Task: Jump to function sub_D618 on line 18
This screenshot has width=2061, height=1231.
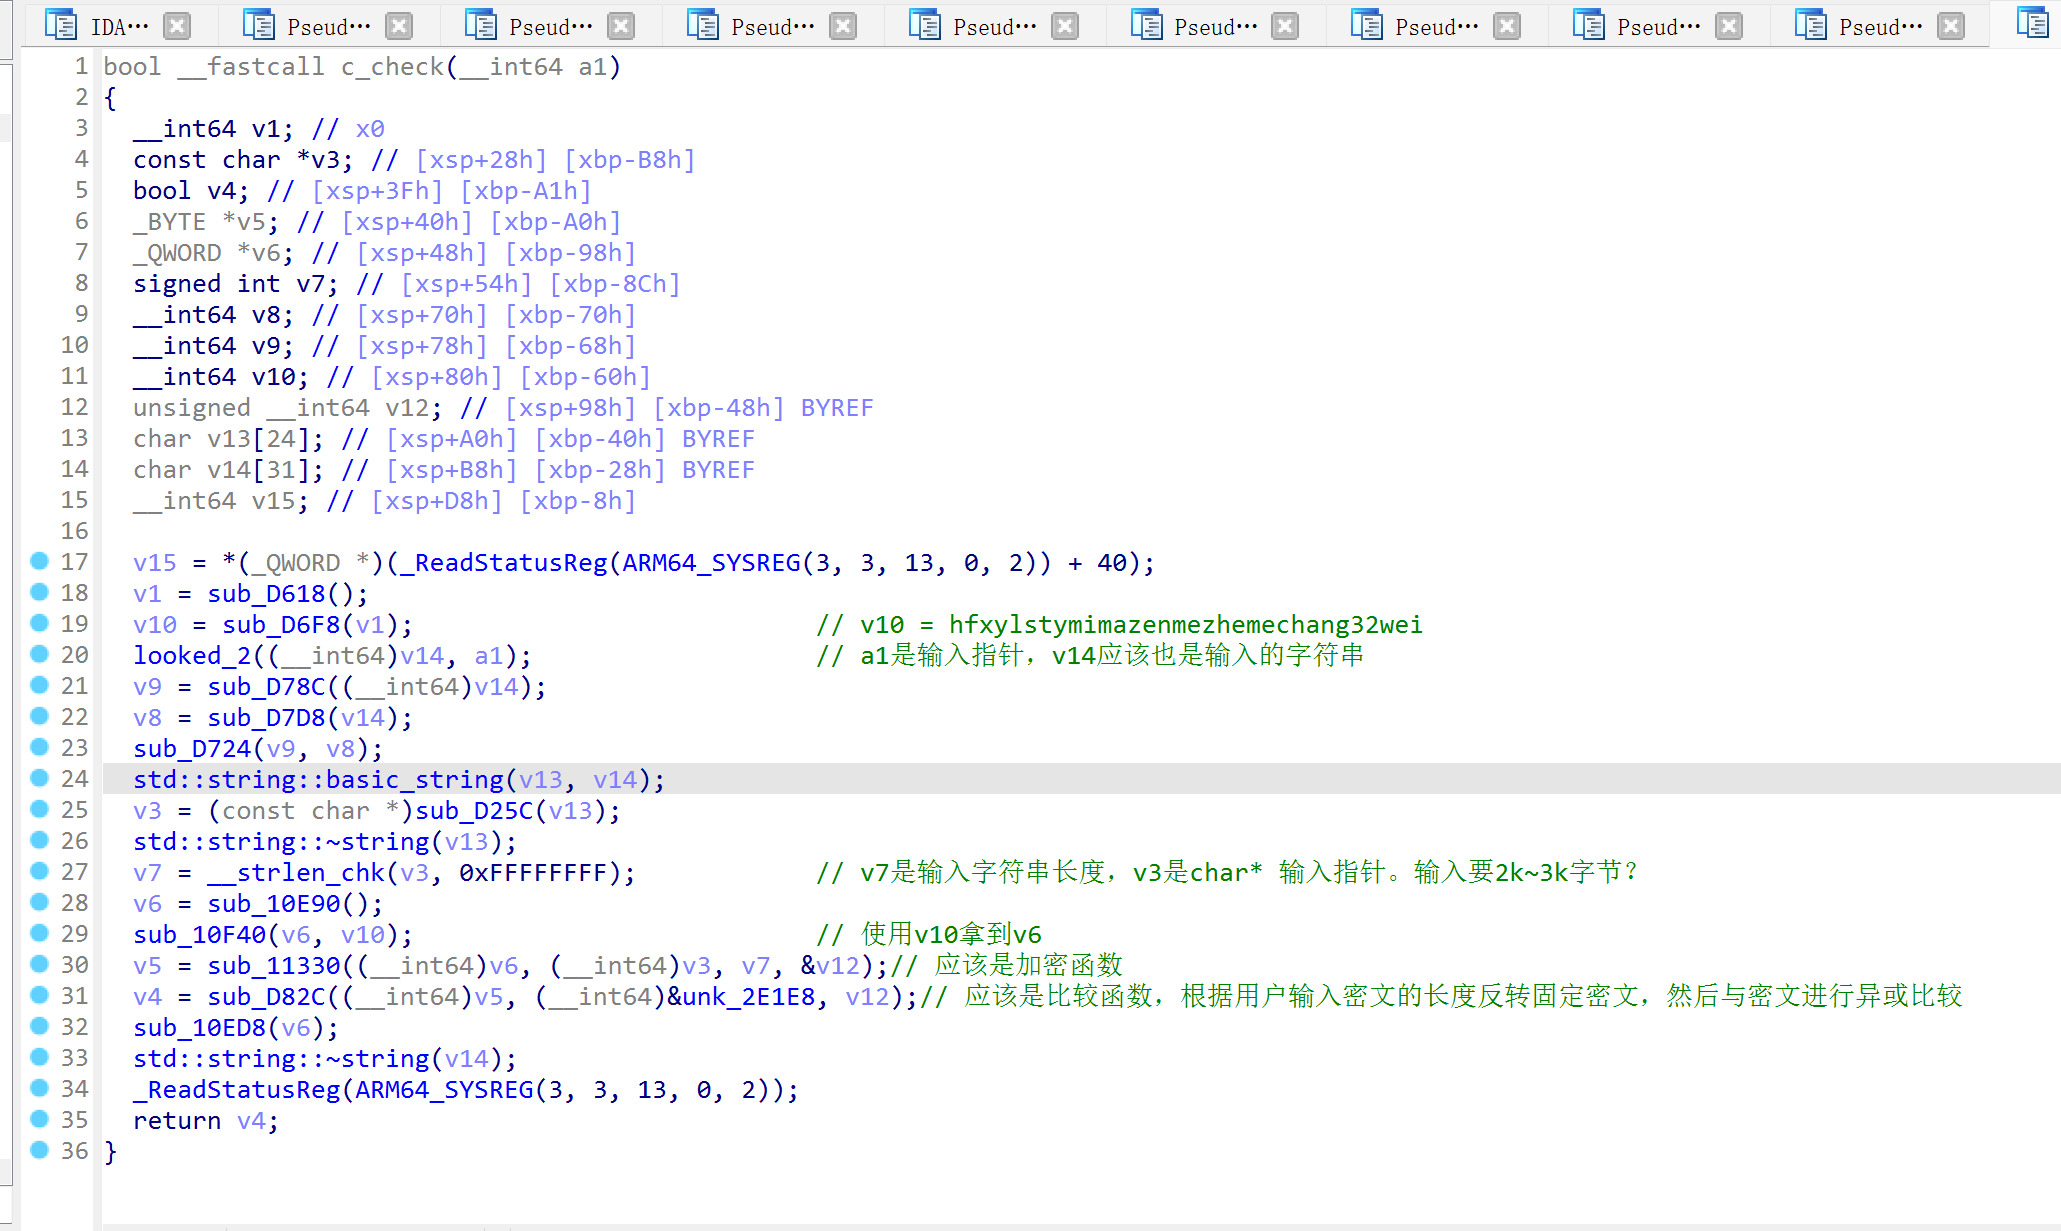Action: 266,594
